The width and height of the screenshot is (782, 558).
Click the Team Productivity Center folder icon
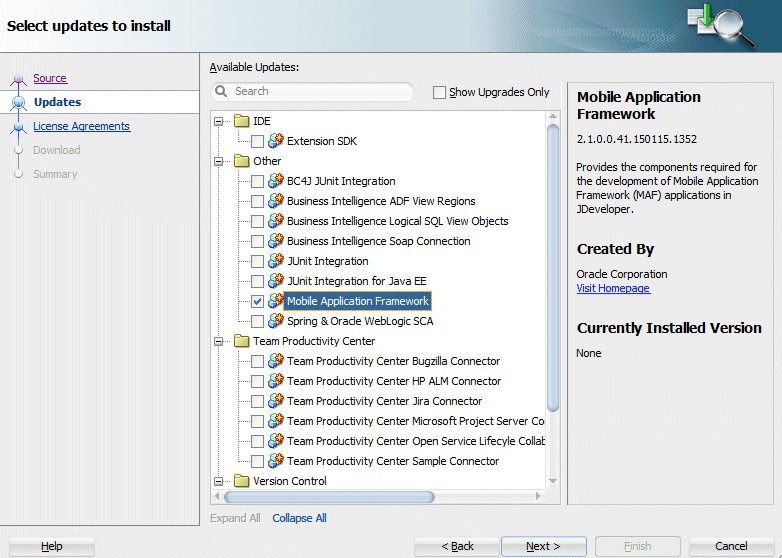241,341
